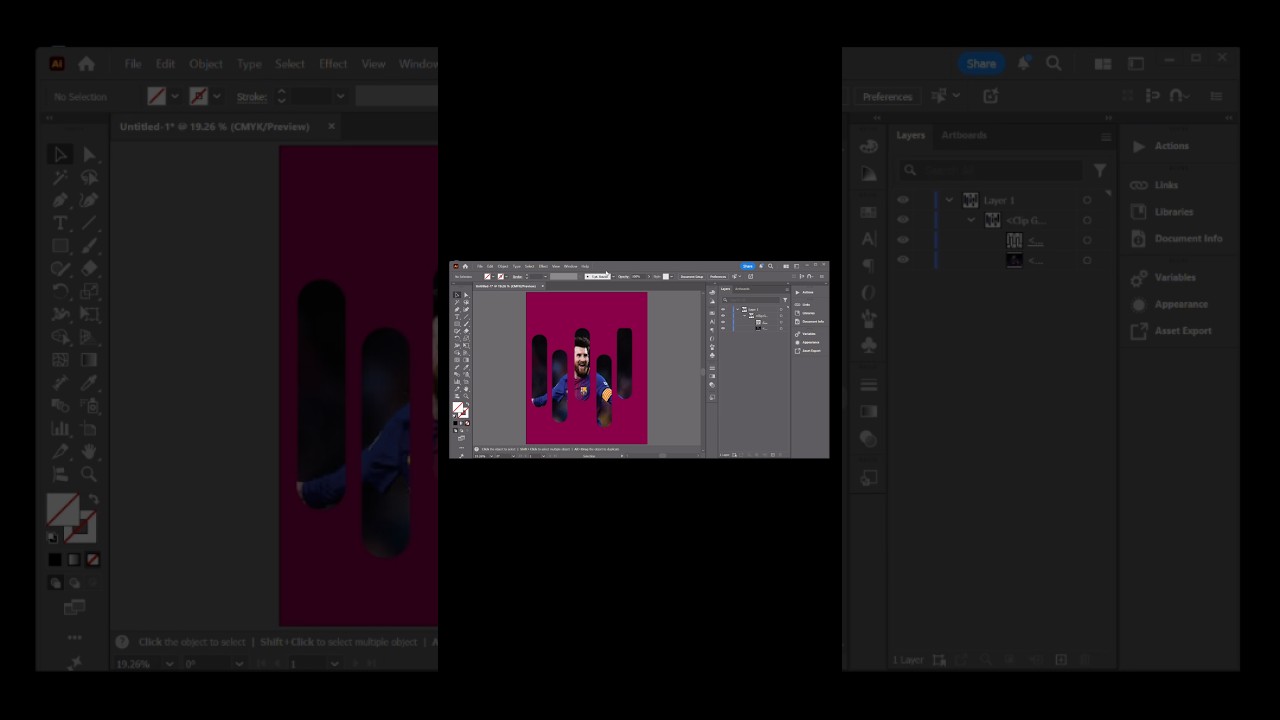Select the Eraser tool
Image resolution: width=1280 pixels, height=720 pixels.
click(89, 269)
